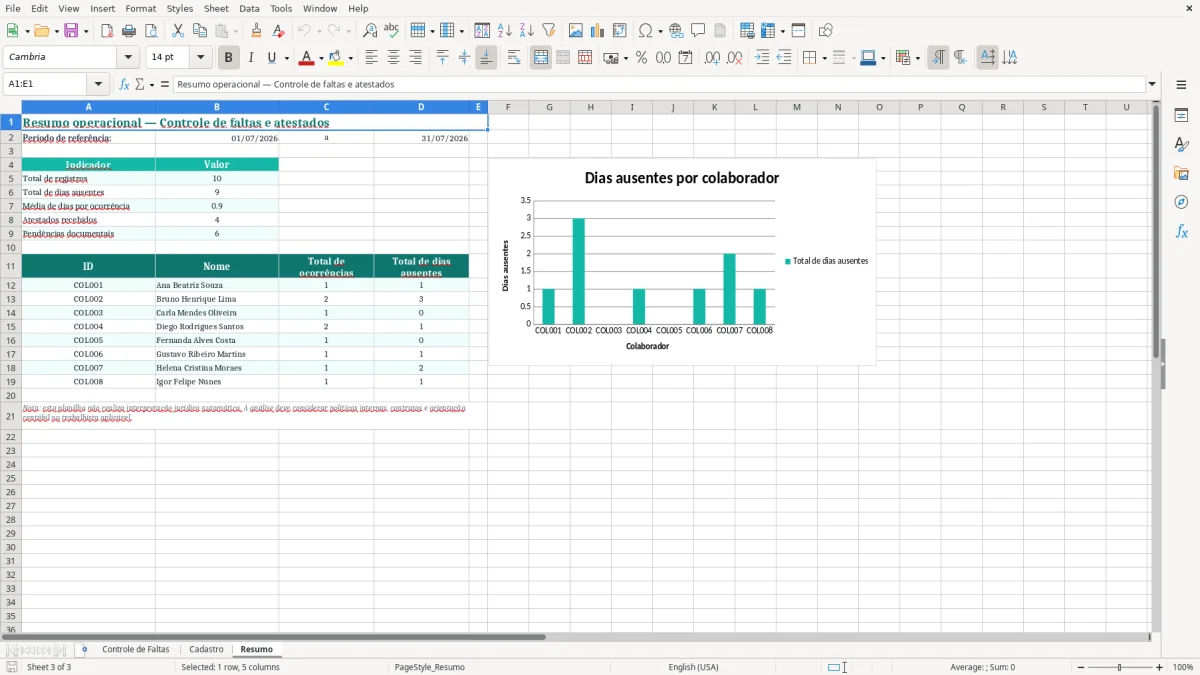Open sidebar Gallery panel icon
The width and height of the screenshot is (1200, 675).
pyautogui.click(x=1181, y=174)
